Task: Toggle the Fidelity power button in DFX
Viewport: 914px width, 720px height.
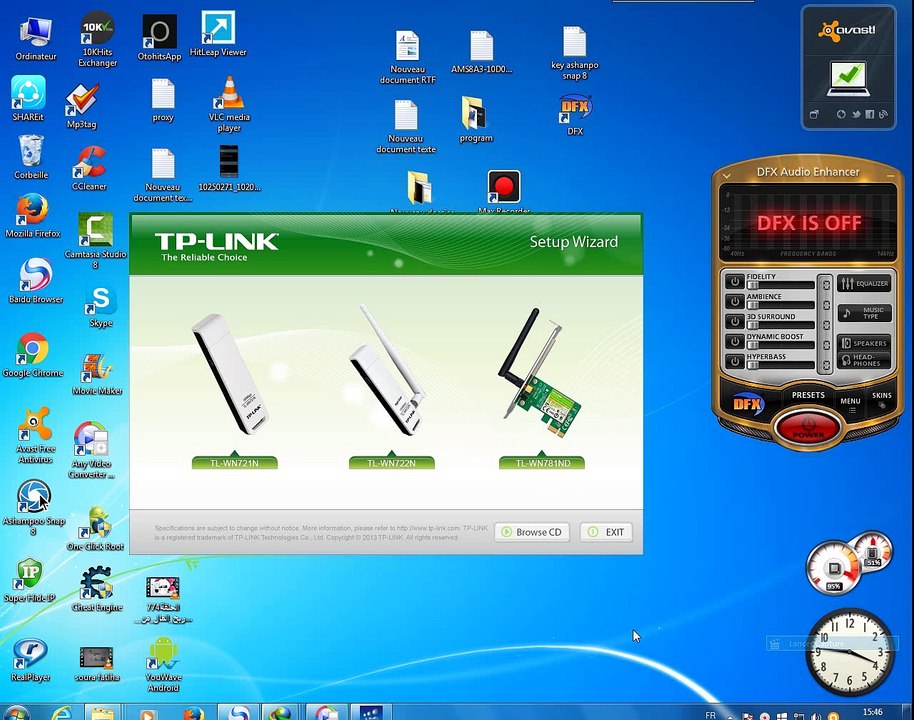Action: [x=734, y=282]
